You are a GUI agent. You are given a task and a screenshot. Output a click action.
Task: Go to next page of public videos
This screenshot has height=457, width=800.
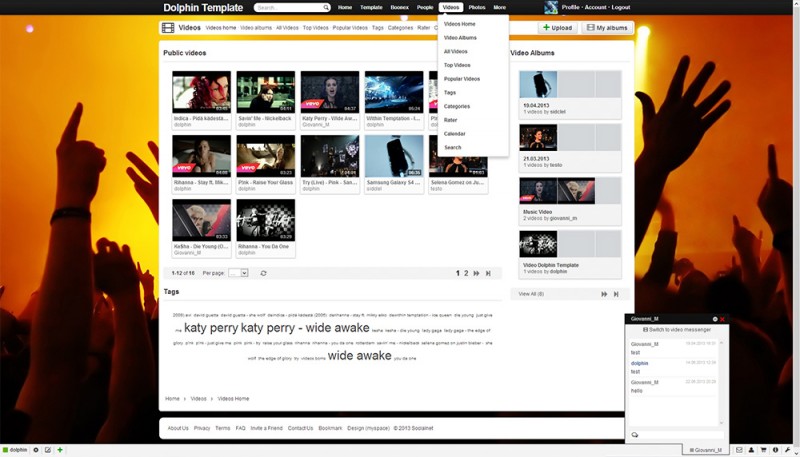coord(476,273)
